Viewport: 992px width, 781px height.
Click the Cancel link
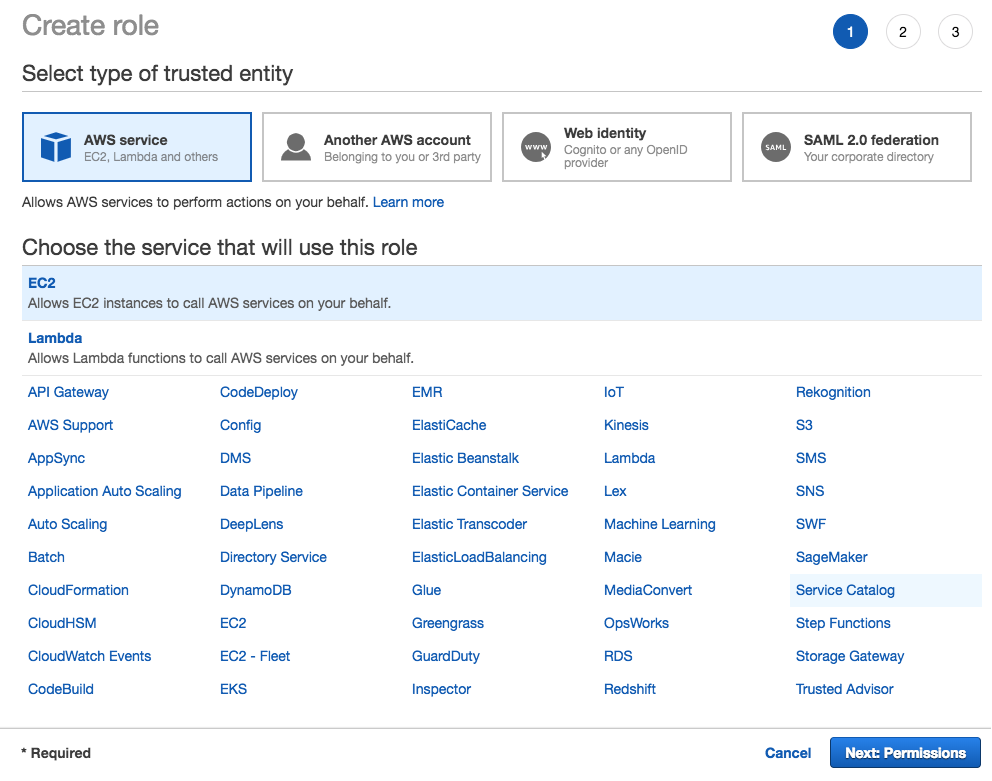(788, 753)
